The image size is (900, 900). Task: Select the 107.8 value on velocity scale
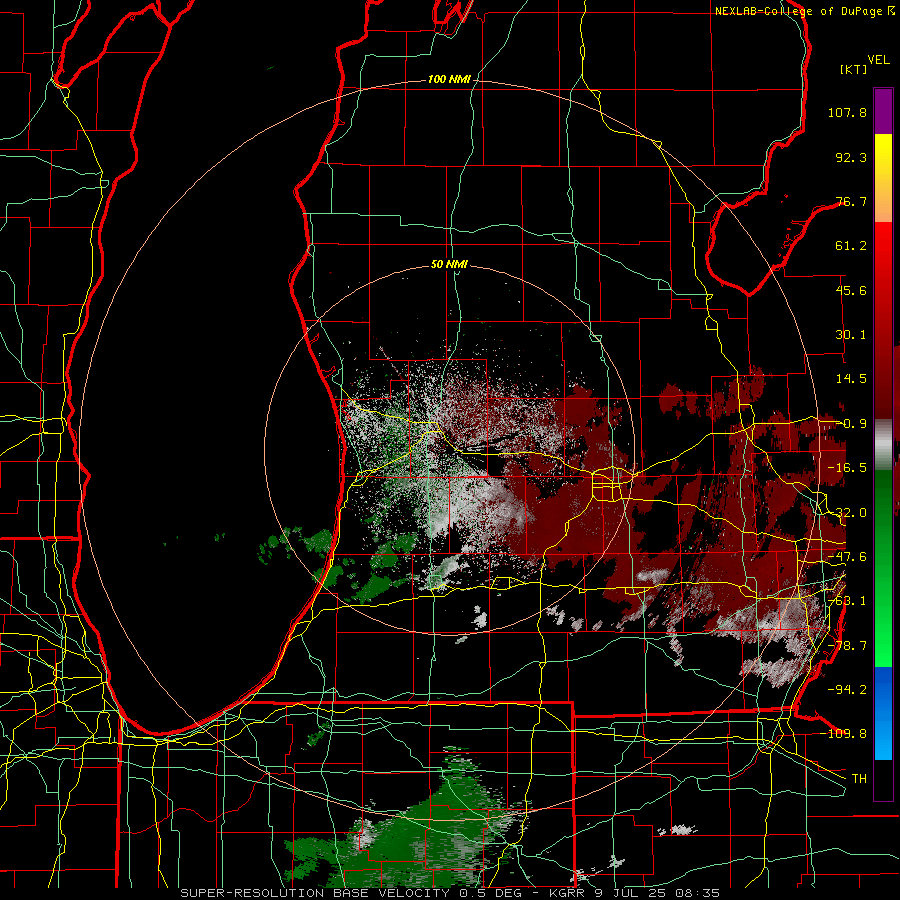click(847, 112)
